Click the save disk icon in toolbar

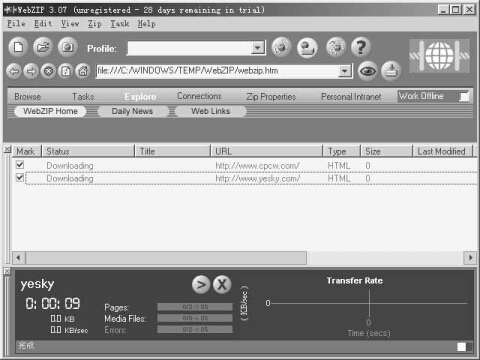(68, 47)
